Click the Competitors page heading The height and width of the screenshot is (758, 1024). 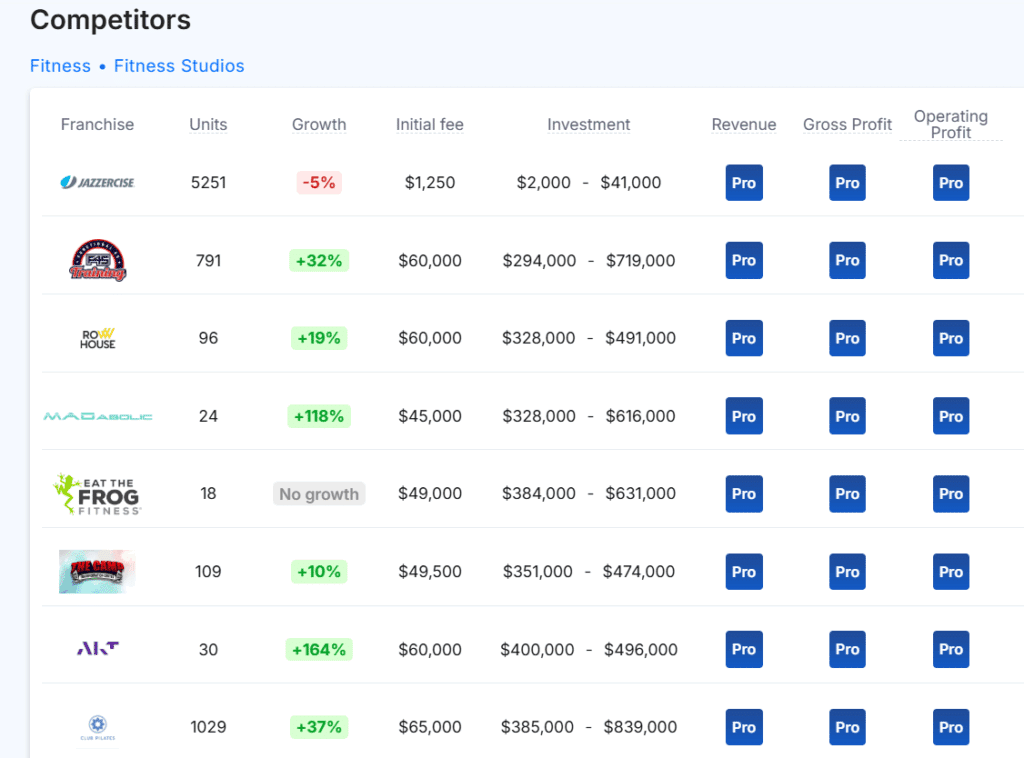(110, 20)
